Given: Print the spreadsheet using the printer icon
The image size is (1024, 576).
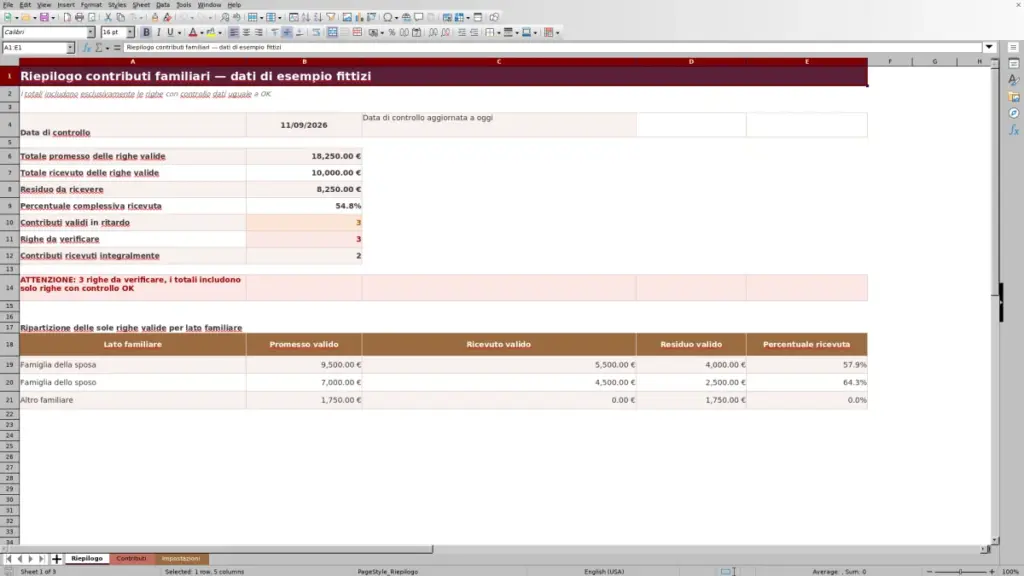Looking at the screenshot, I should coord(79,17).
